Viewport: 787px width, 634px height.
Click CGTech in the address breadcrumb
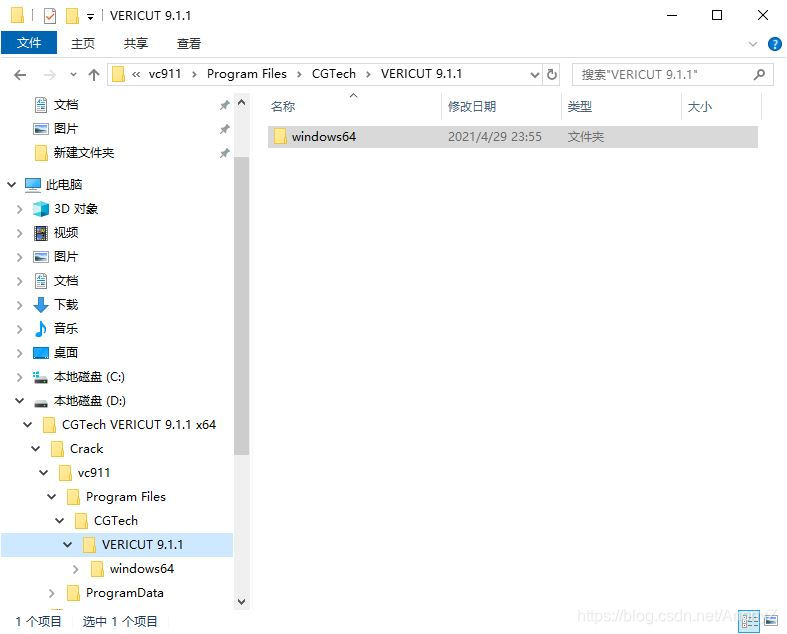pyautogui.click(x=333, y=74)
